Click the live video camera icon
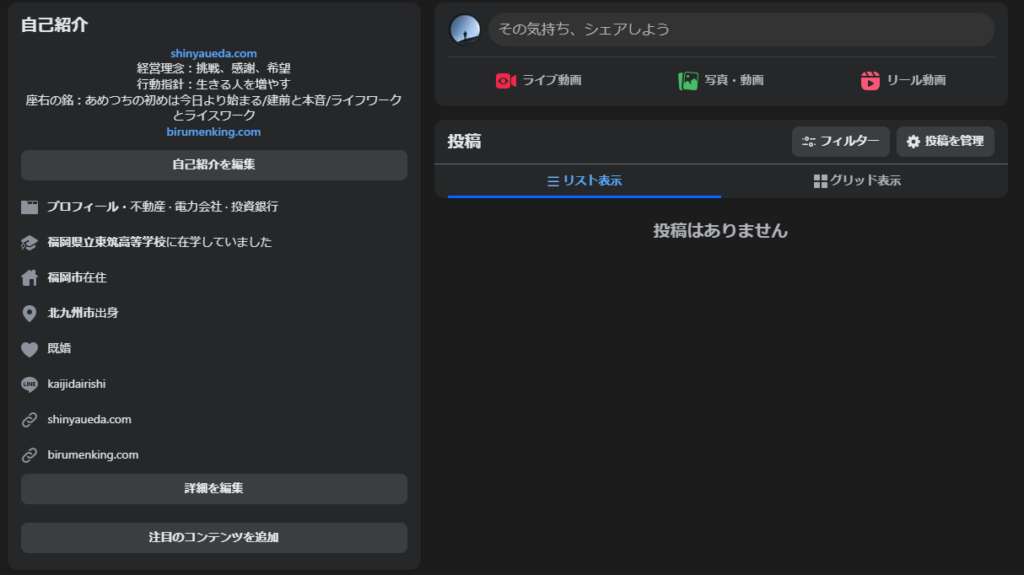This screenshot has width=1024, height=575. click(x=506, y=81)
